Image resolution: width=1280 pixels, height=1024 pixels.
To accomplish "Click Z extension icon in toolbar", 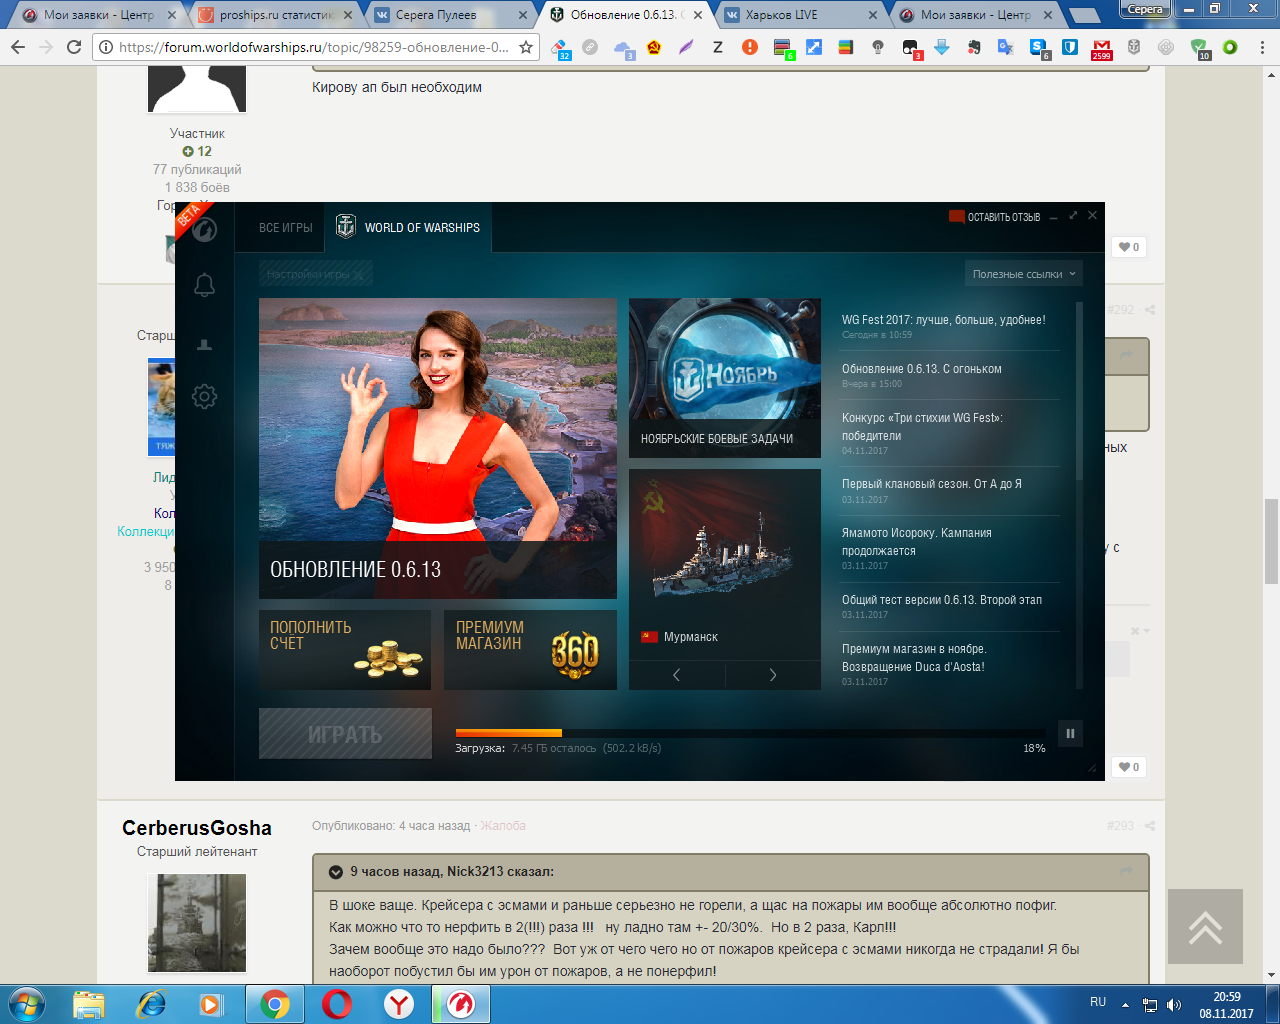I will (x=718, y=47).
